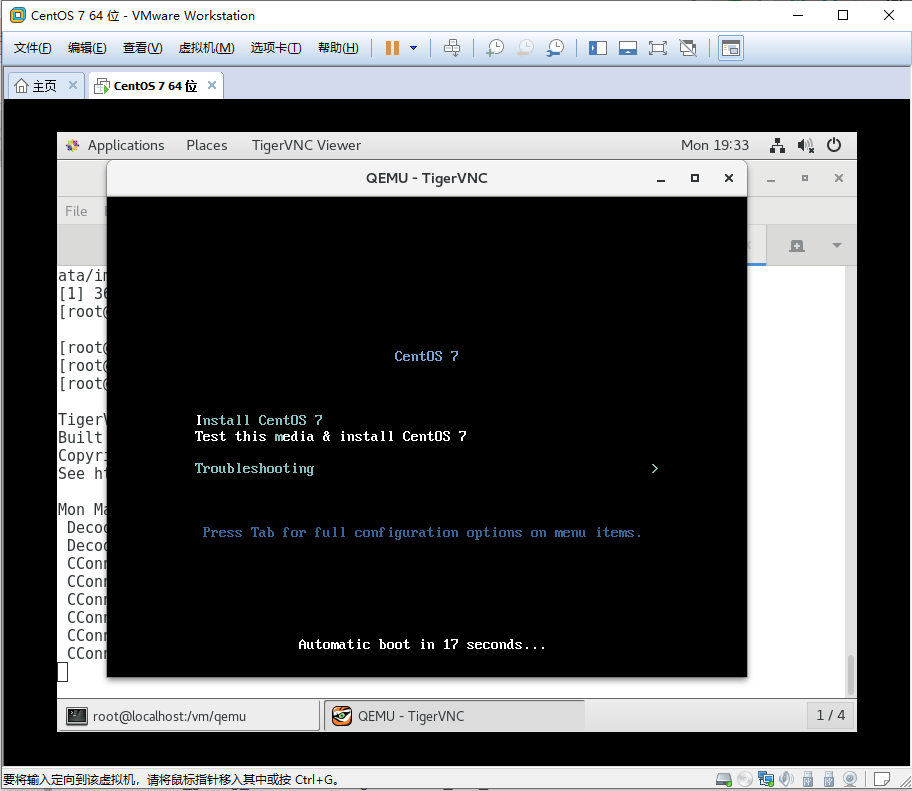Click the sound card status icon
Viewport: 912px width, 791px height.
(x=786, y=779)
